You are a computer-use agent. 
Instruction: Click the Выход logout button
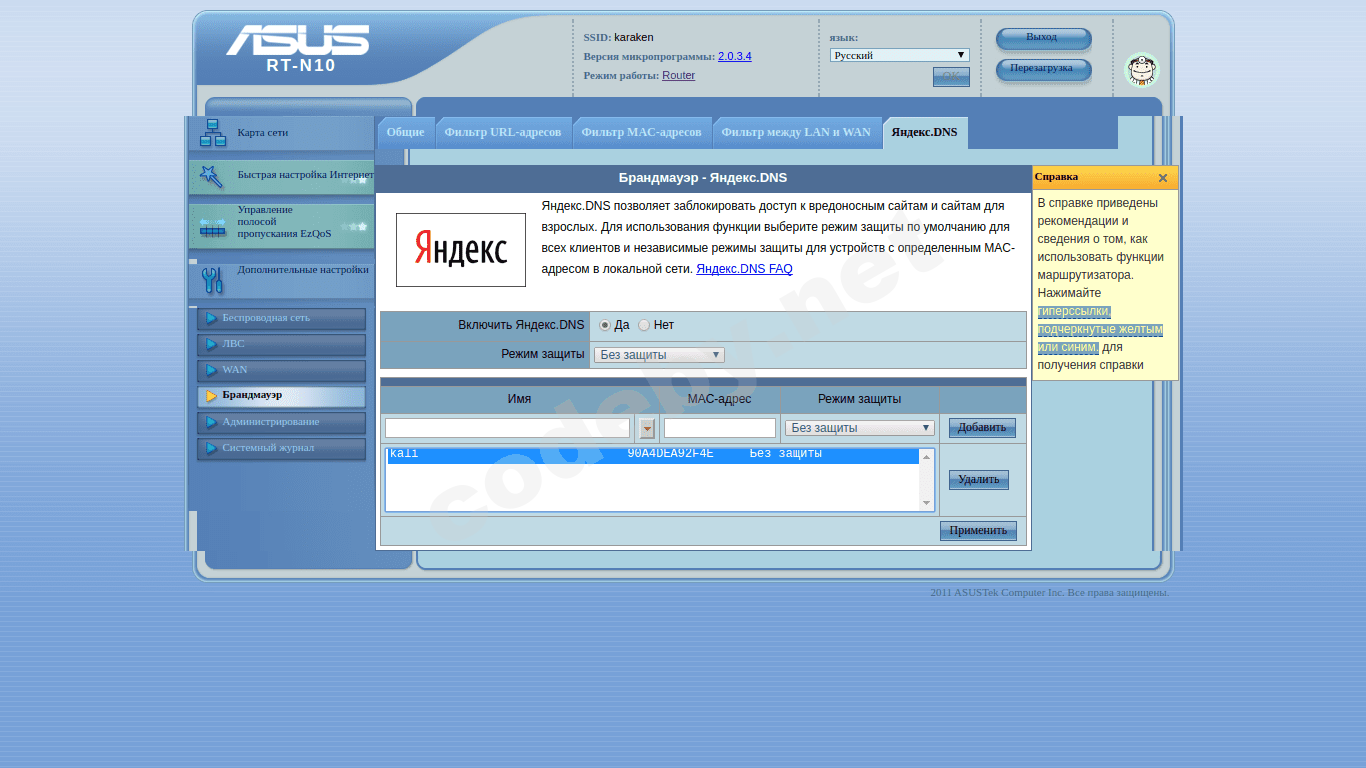[x=1043, y=38]
